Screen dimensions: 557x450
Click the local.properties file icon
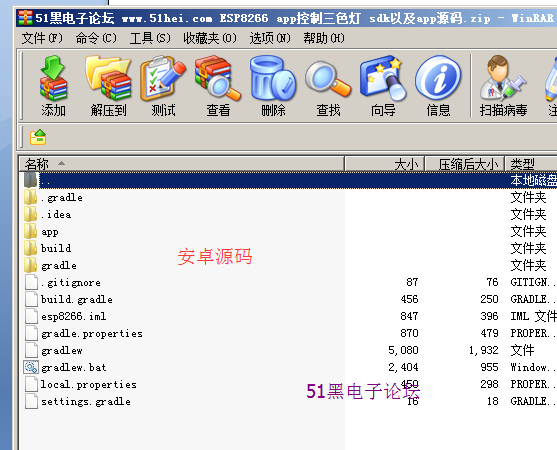pos(31,384)
